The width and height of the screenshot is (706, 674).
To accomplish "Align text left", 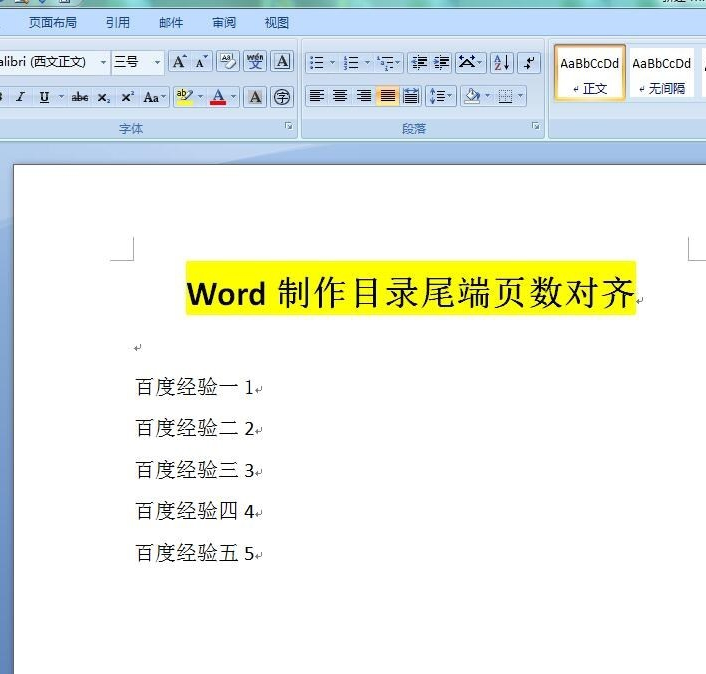I will [x=317, y=96].
